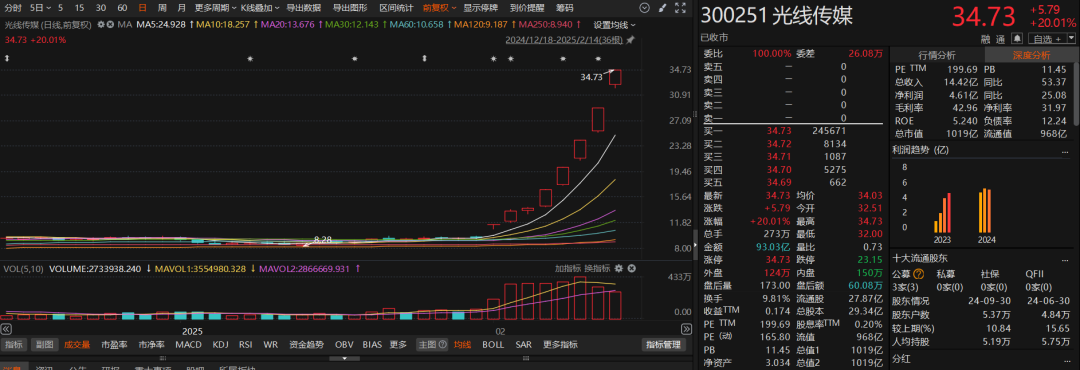Jump chart right with double-arrow icon
Screen dimensions: 1080x370
click(687, 330)
